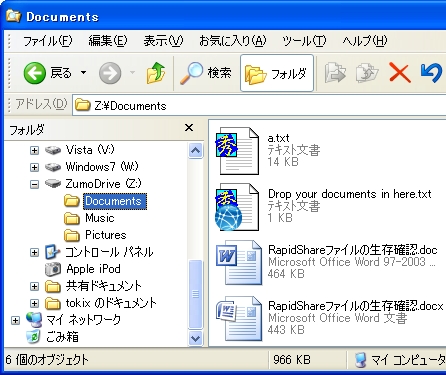Close the フォルダ side pane
This screenshot has height=375, width=446.
pyautogui.click(x=189, y=128)
